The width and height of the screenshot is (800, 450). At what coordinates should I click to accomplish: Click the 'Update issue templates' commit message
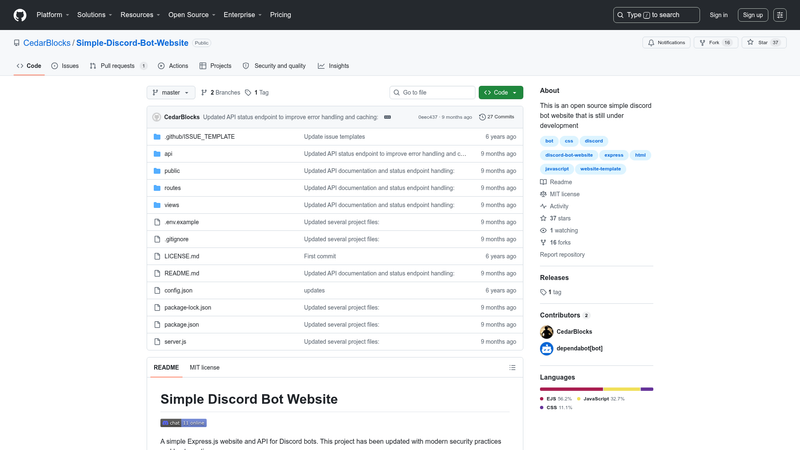pos(334,137)
